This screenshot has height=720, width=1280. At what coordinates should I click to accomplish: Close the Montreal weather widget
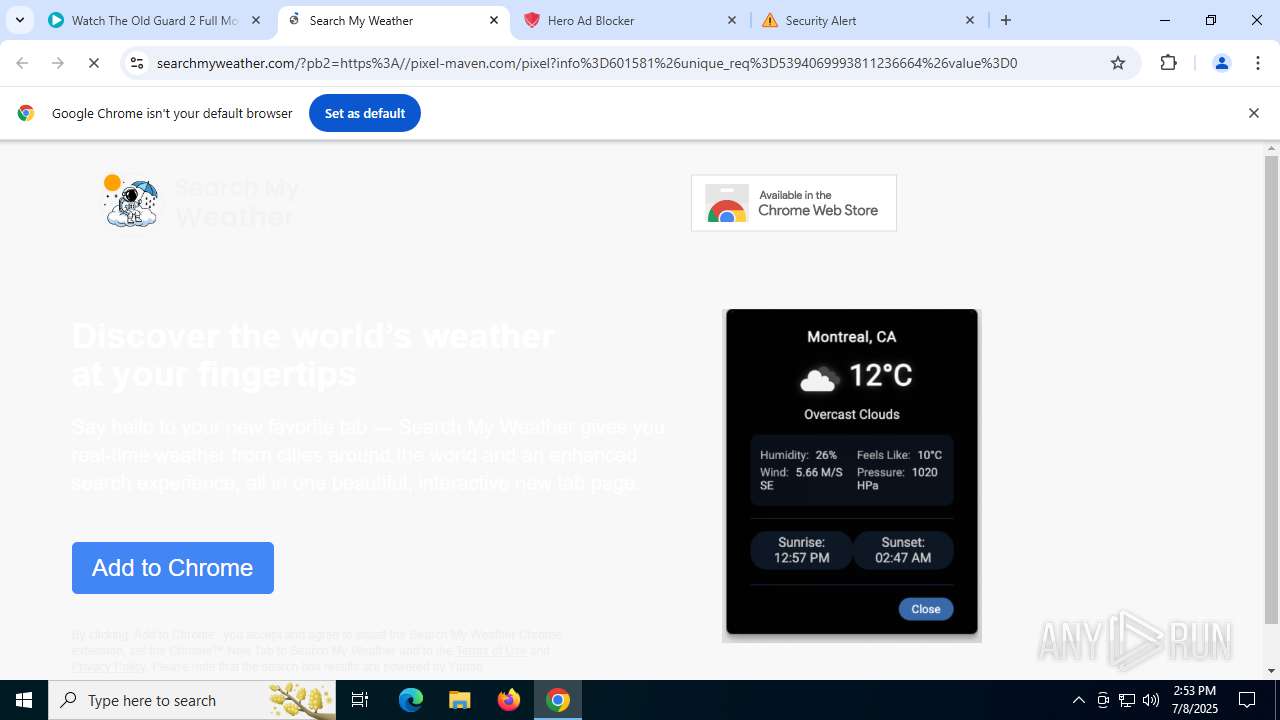(x=926, y=609)
